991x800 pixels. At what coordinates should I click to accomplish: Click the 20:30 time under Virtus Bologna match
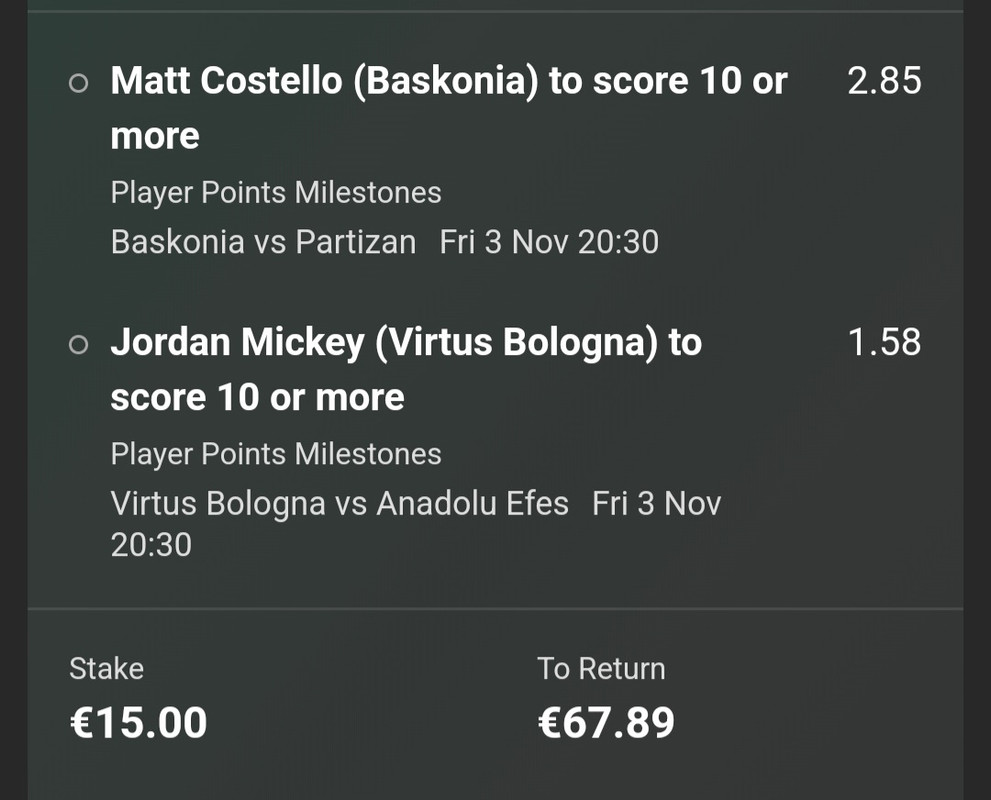coord(150,544)
